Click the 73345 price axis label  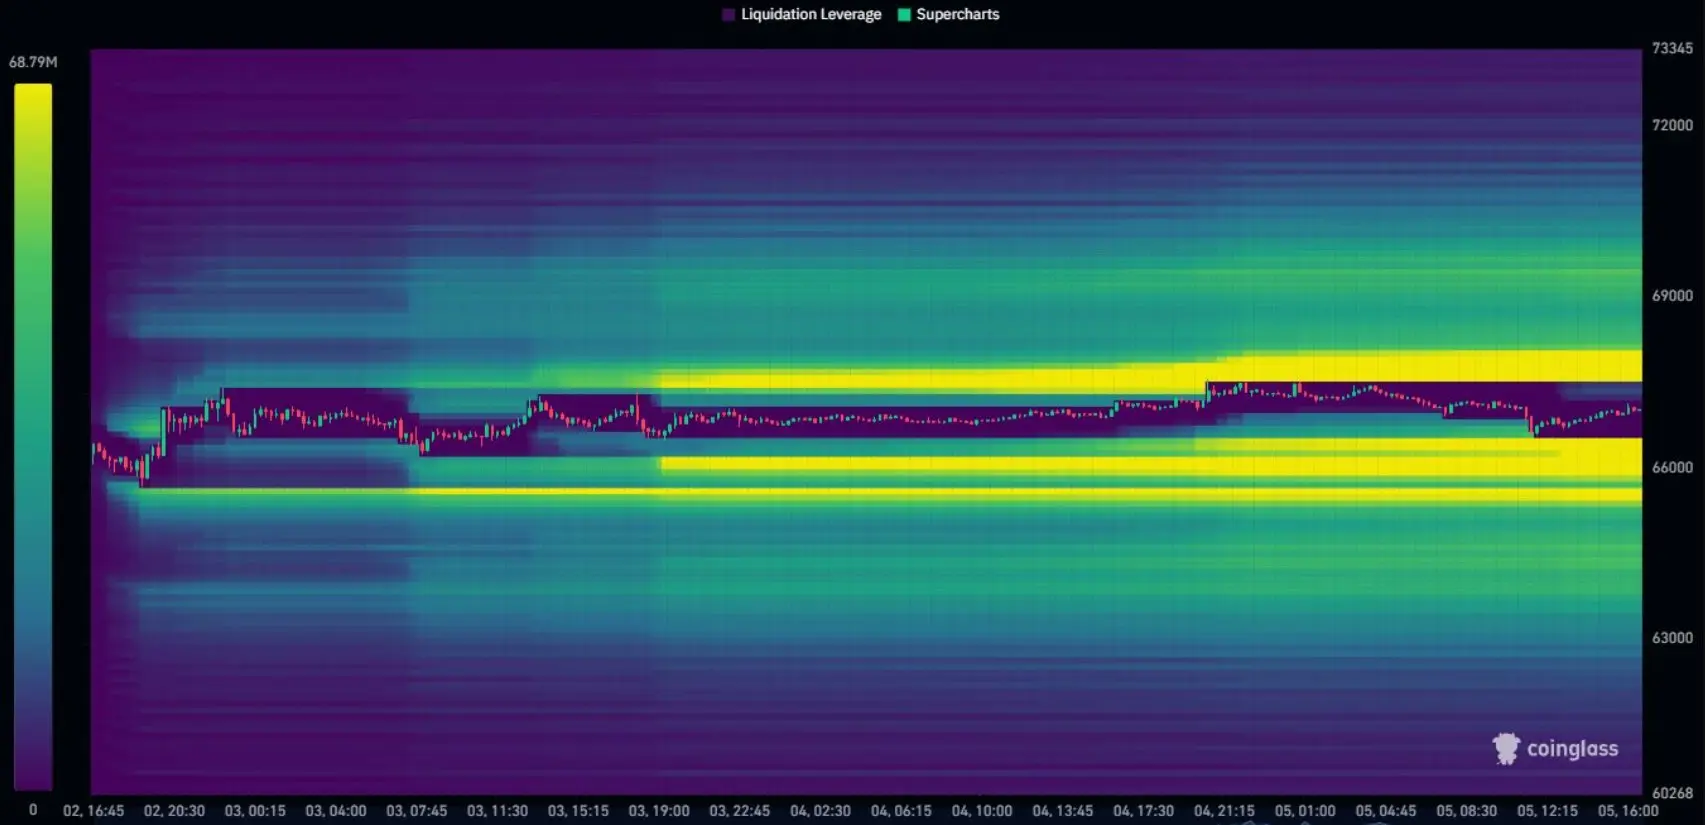tap(1672, 48)
